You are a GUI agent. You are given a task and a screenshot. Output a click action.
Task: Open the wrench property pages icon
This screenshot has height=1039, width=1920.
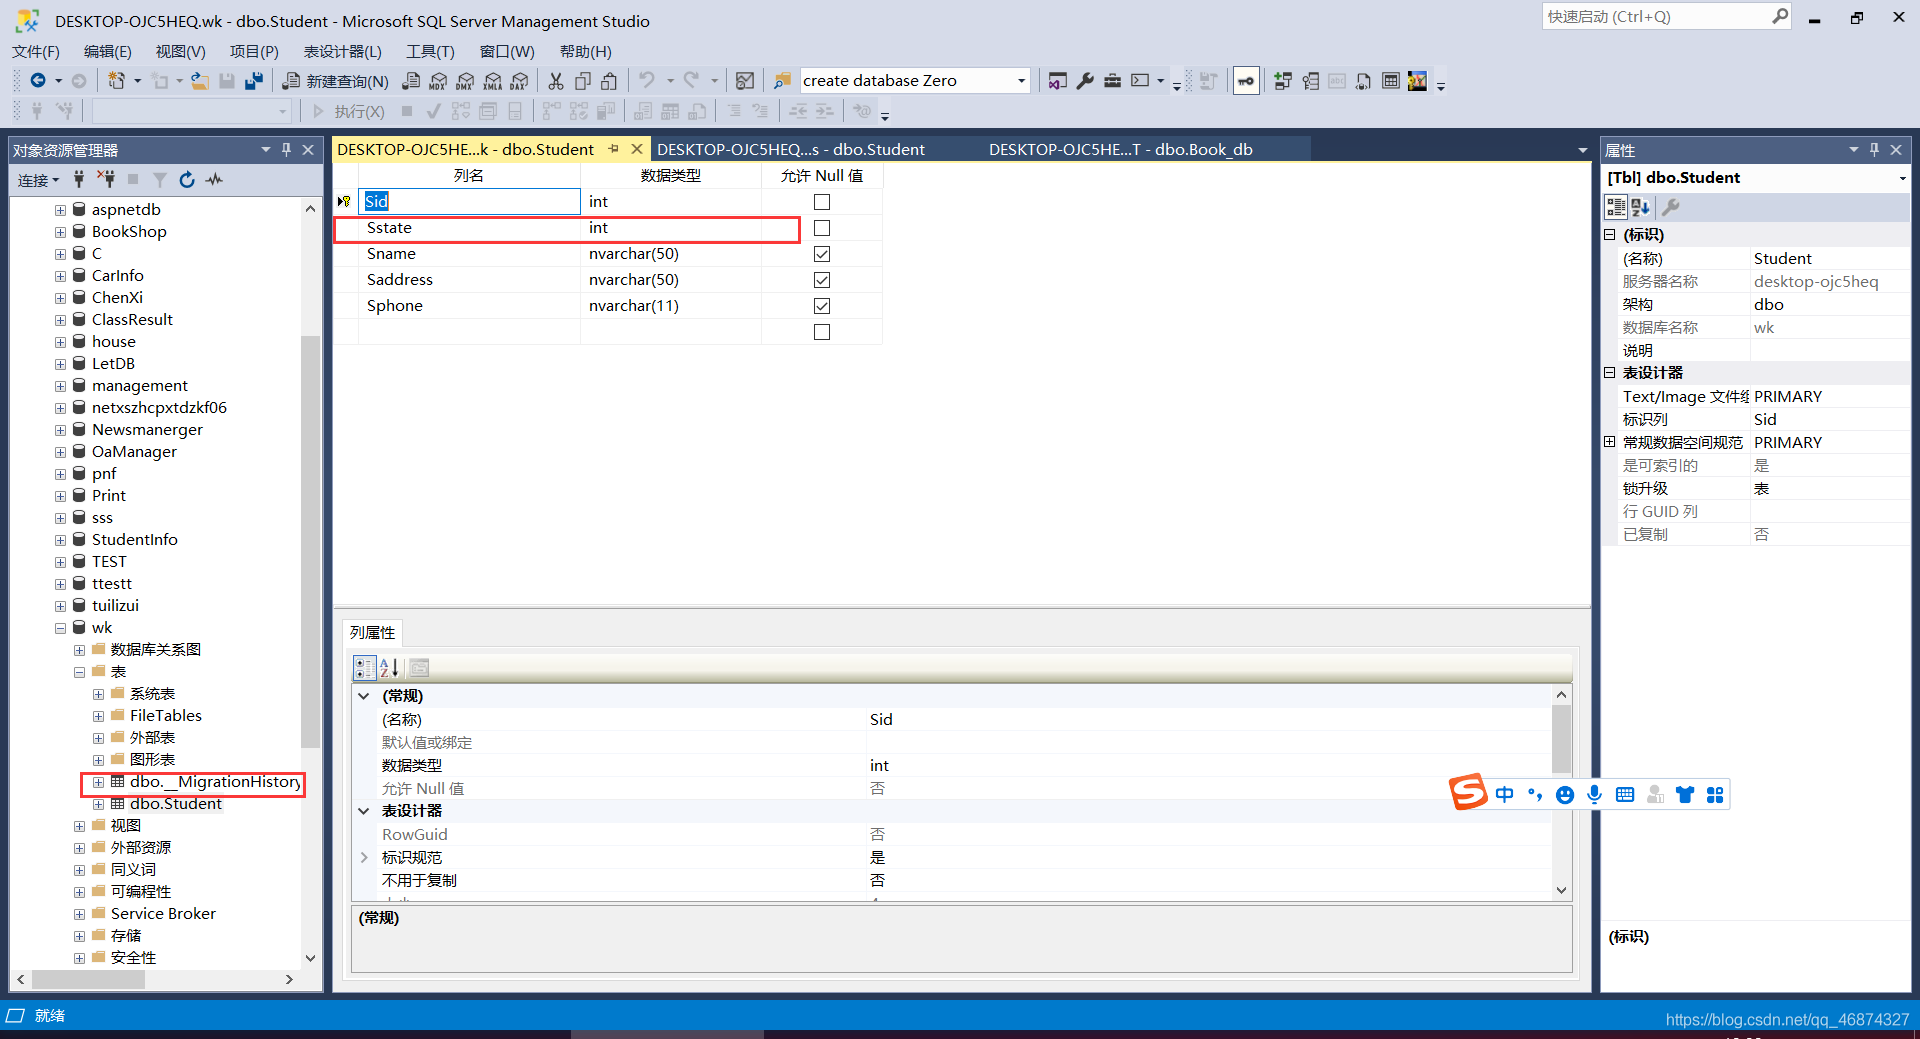[1670, 207]
